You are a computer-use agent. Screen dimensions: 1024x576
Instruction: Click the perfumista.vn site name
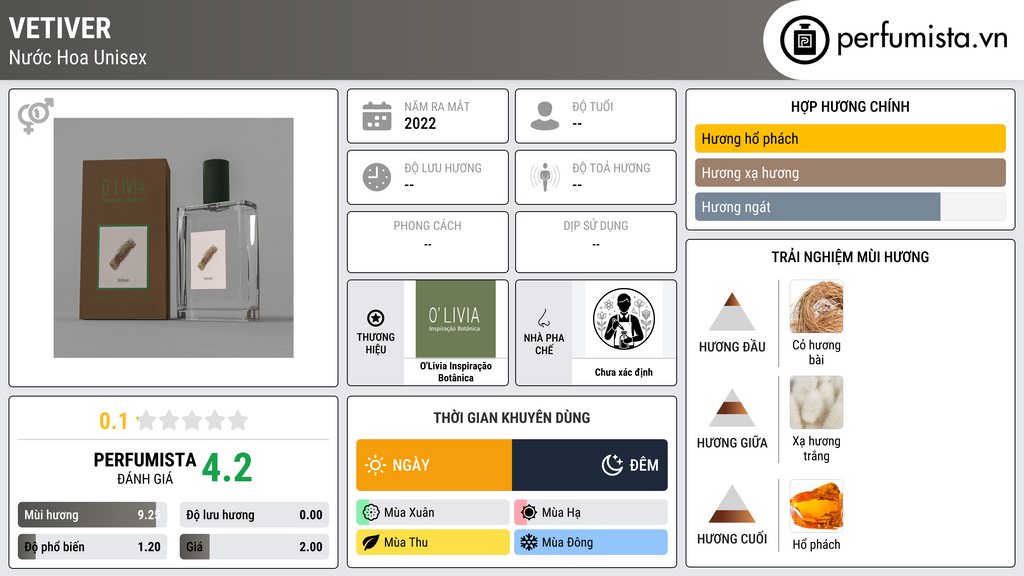point(922,39)
